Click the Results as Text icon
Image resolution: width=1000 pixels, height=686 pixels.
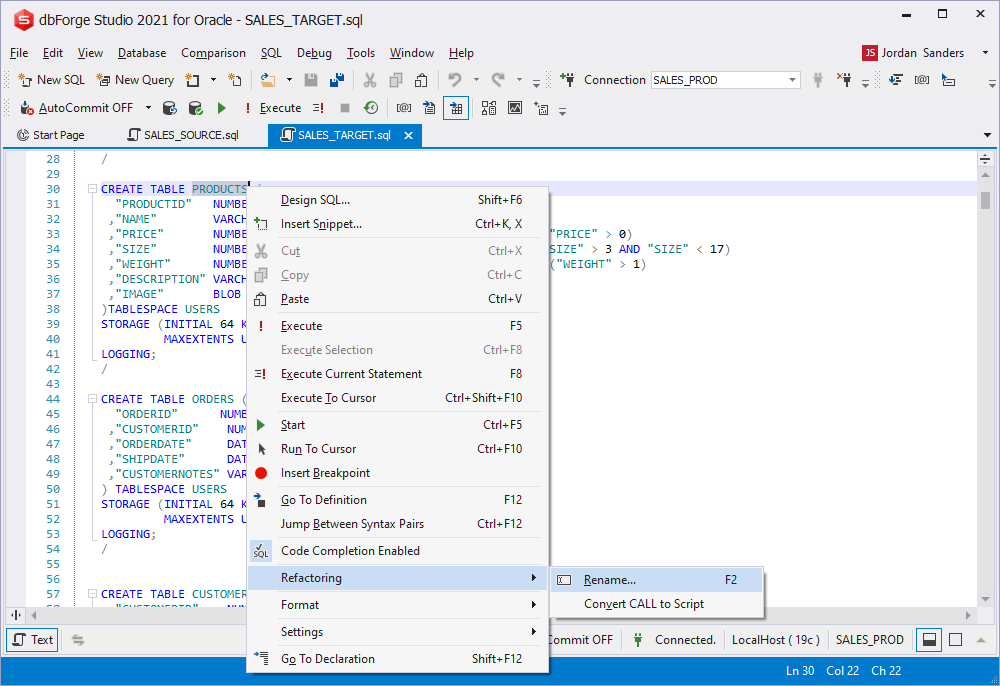pos(429,108)
